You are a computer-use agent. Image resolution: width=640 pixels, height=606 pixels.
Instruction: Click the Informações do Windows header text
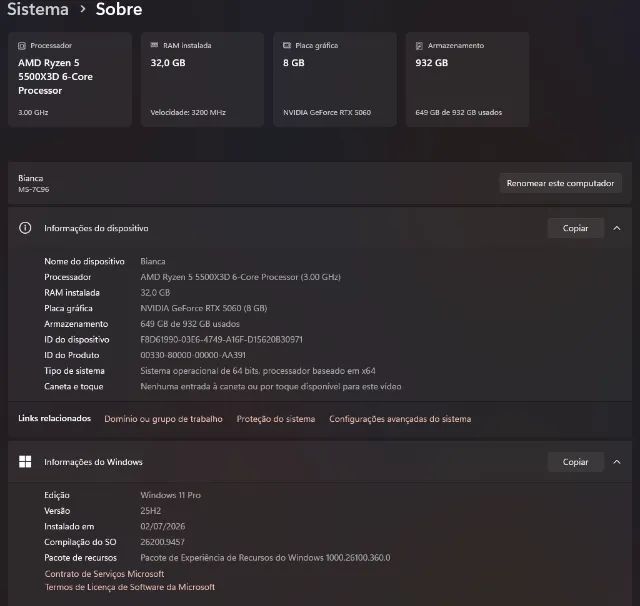93,462
